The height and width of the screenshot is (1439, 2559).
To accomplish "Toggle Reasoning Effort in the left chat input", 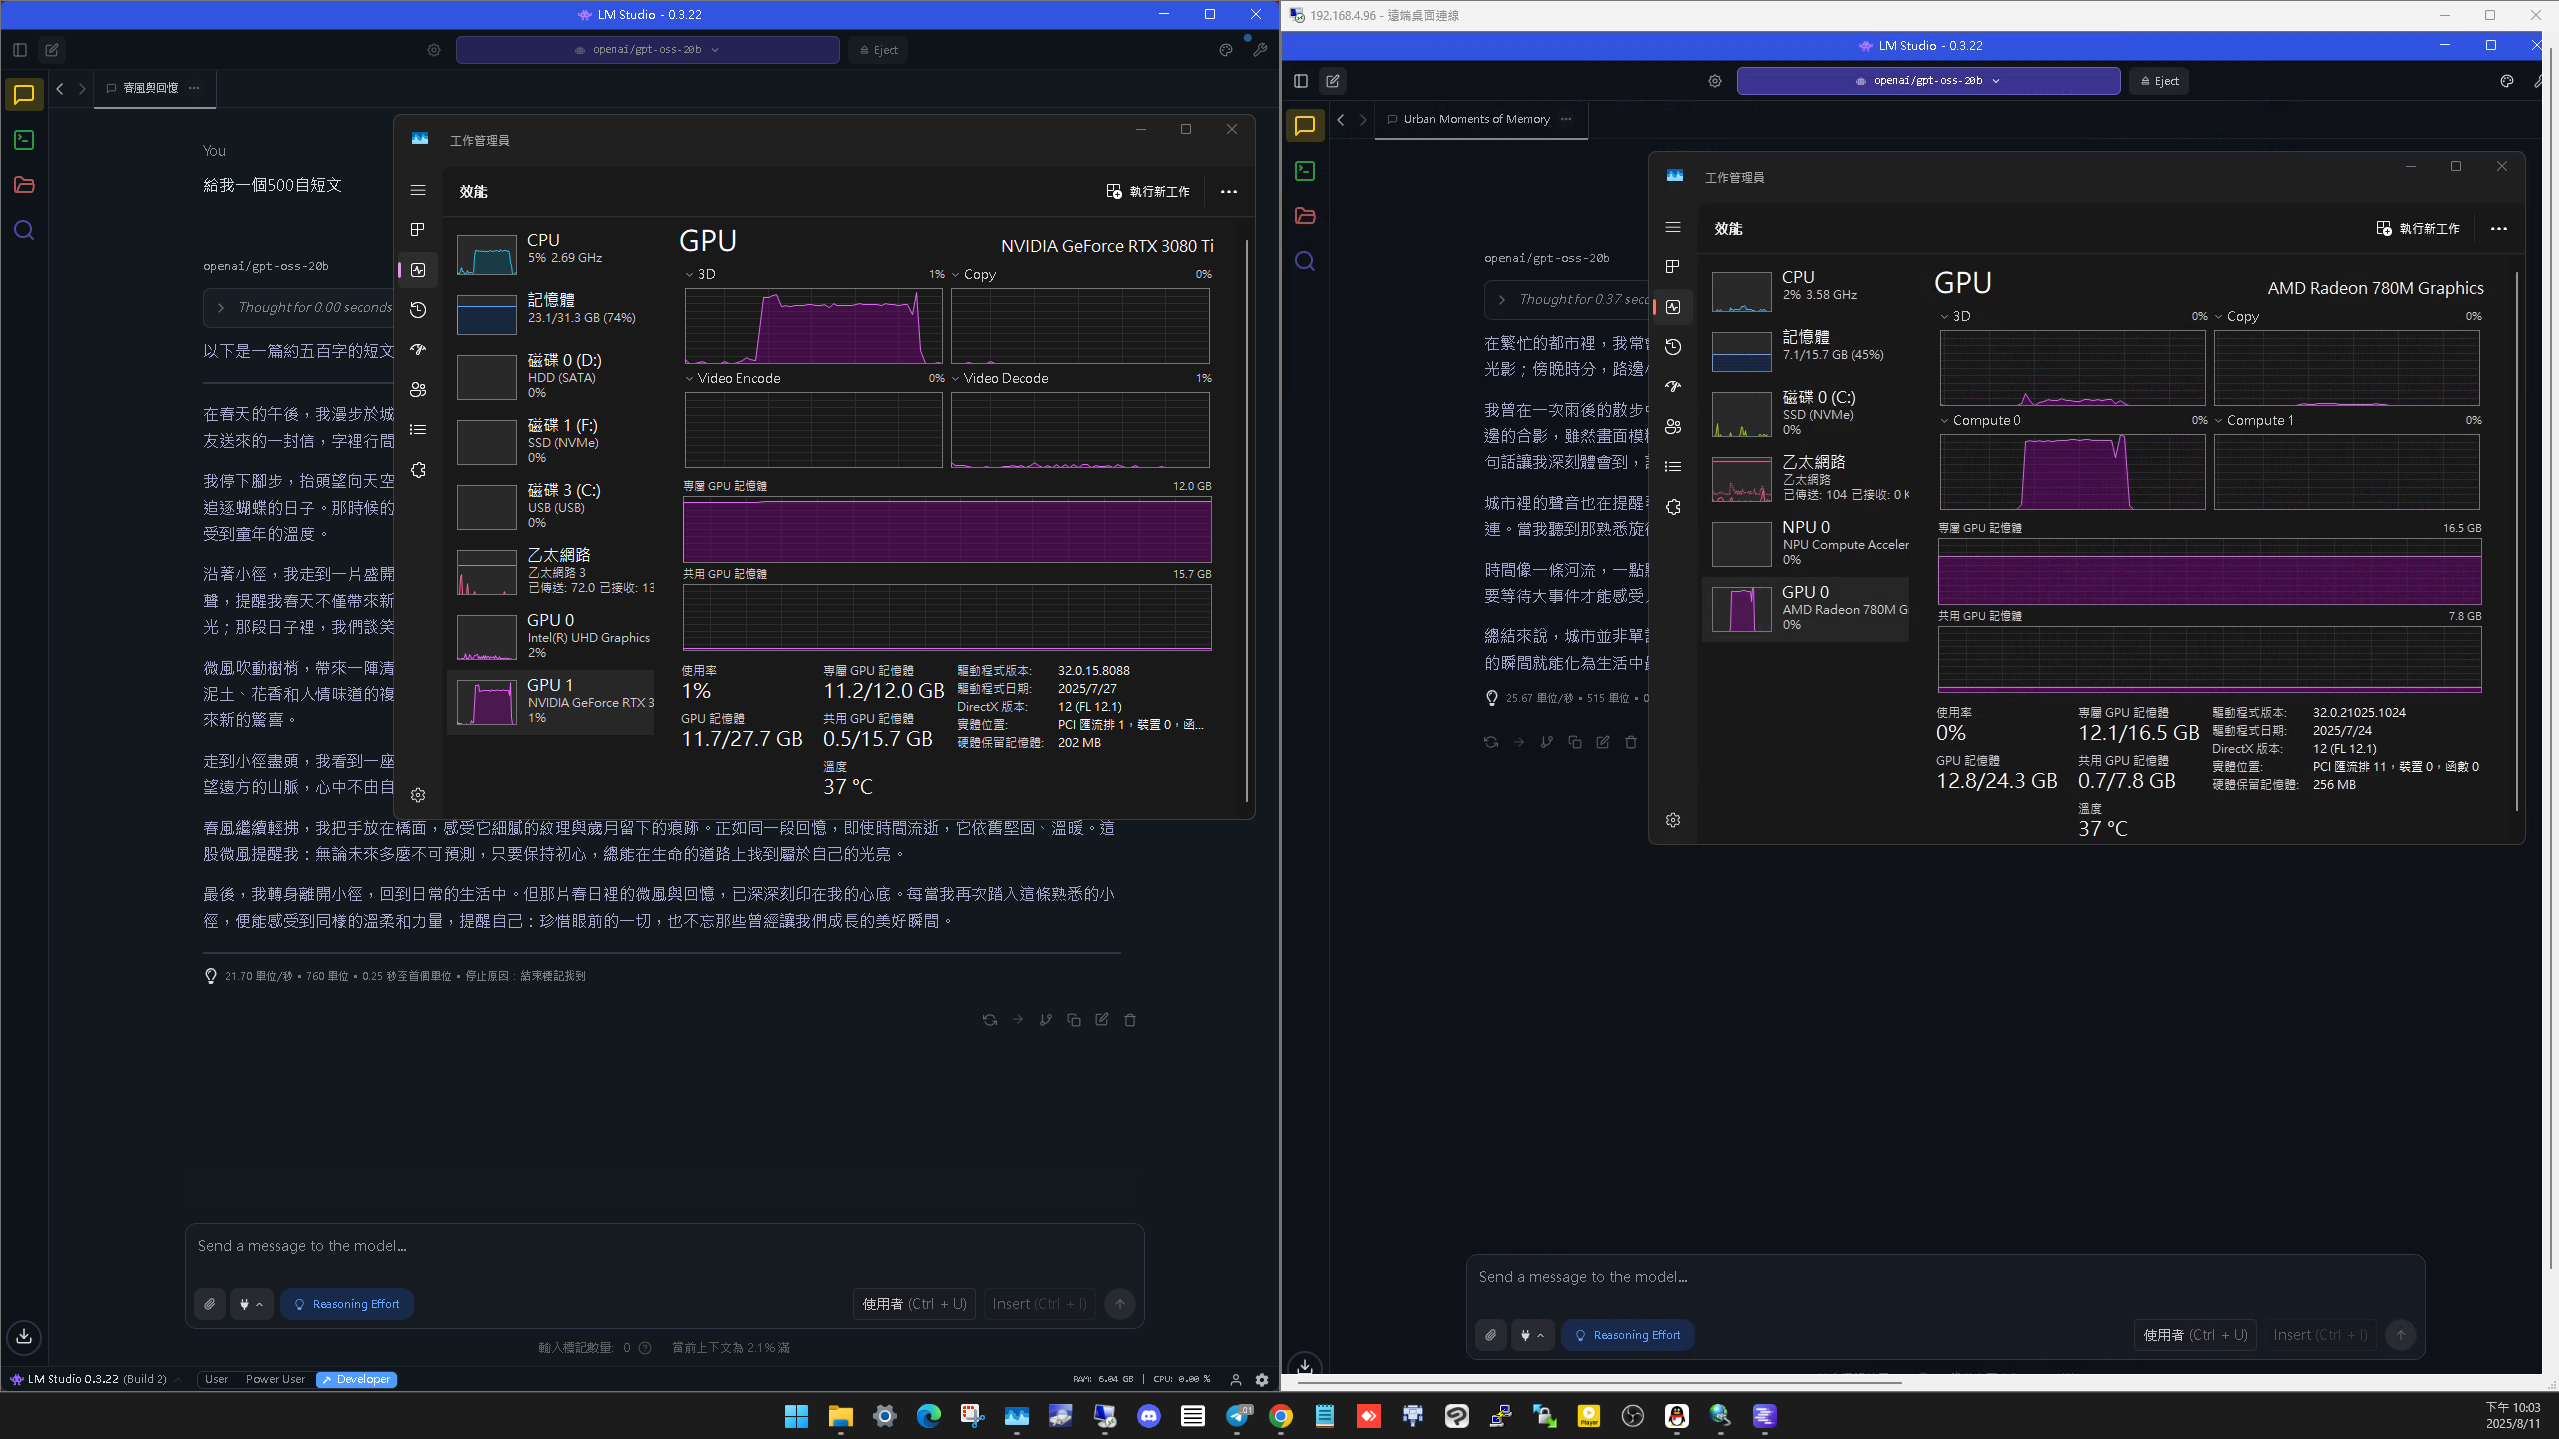I will pyautogui.click(x=347, y=1304).
